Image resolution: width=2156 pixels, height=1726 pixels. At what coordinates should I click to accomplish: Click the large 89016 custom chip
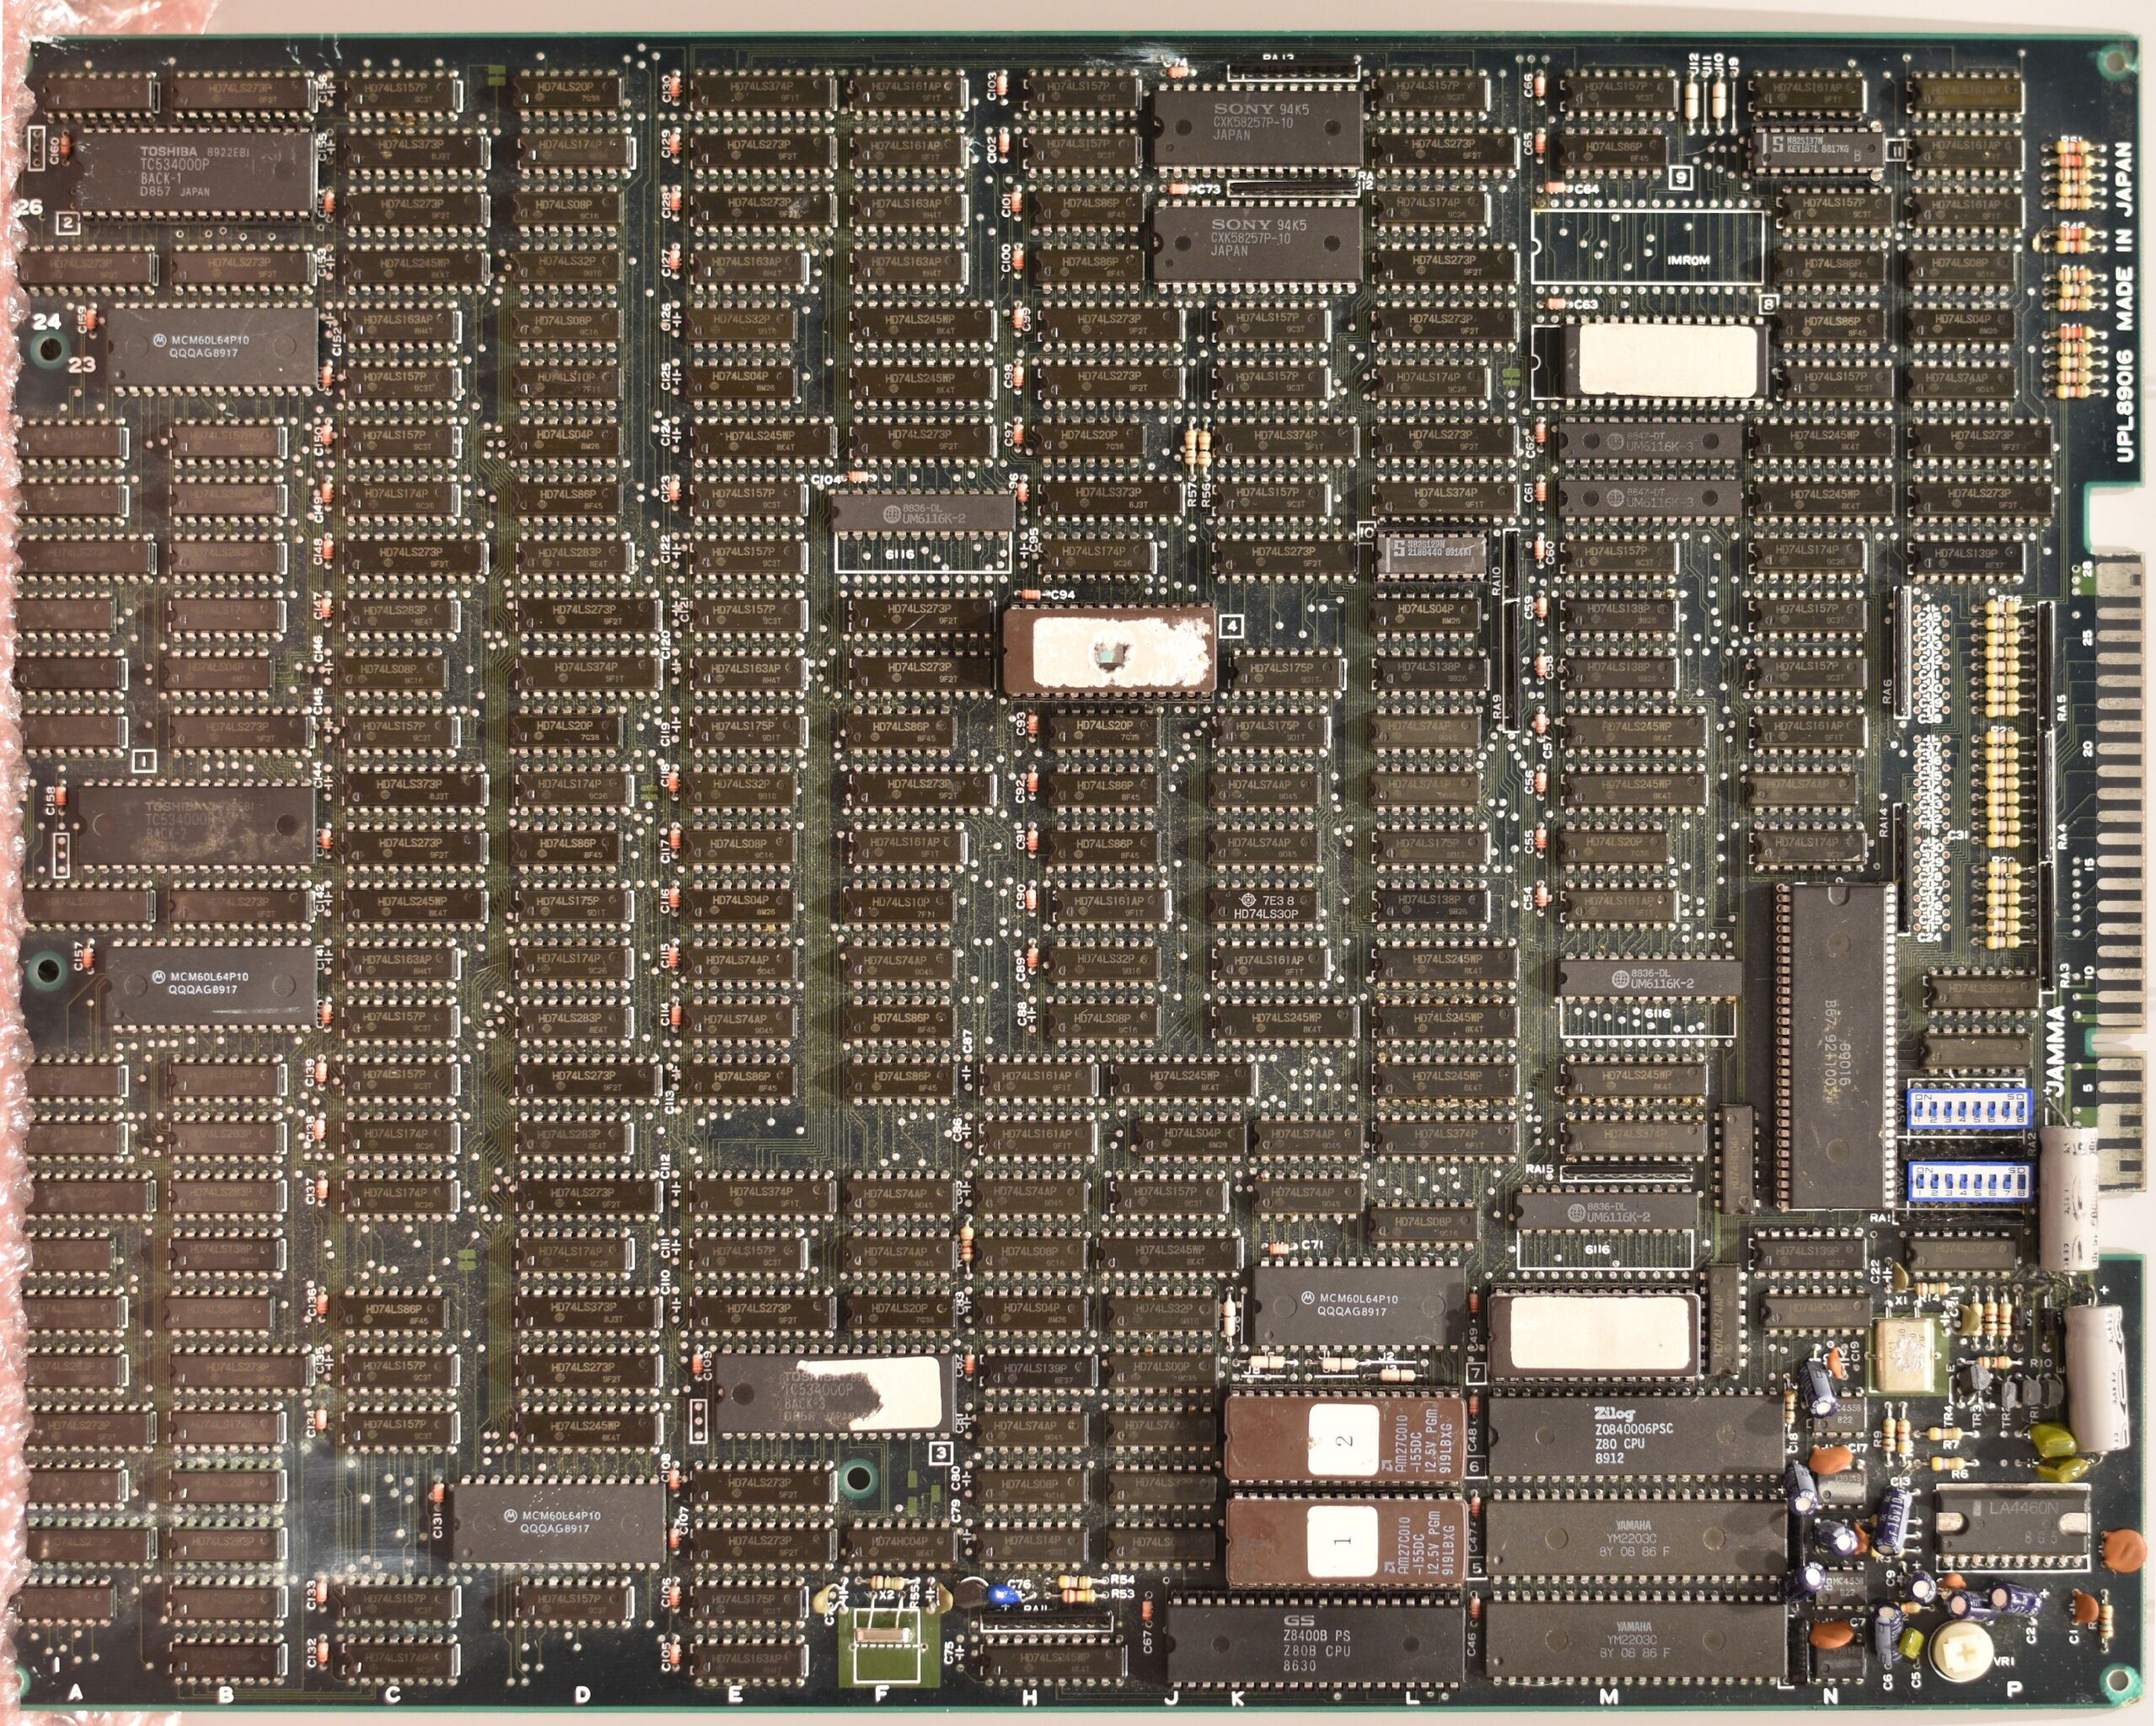(1838, 1045)
